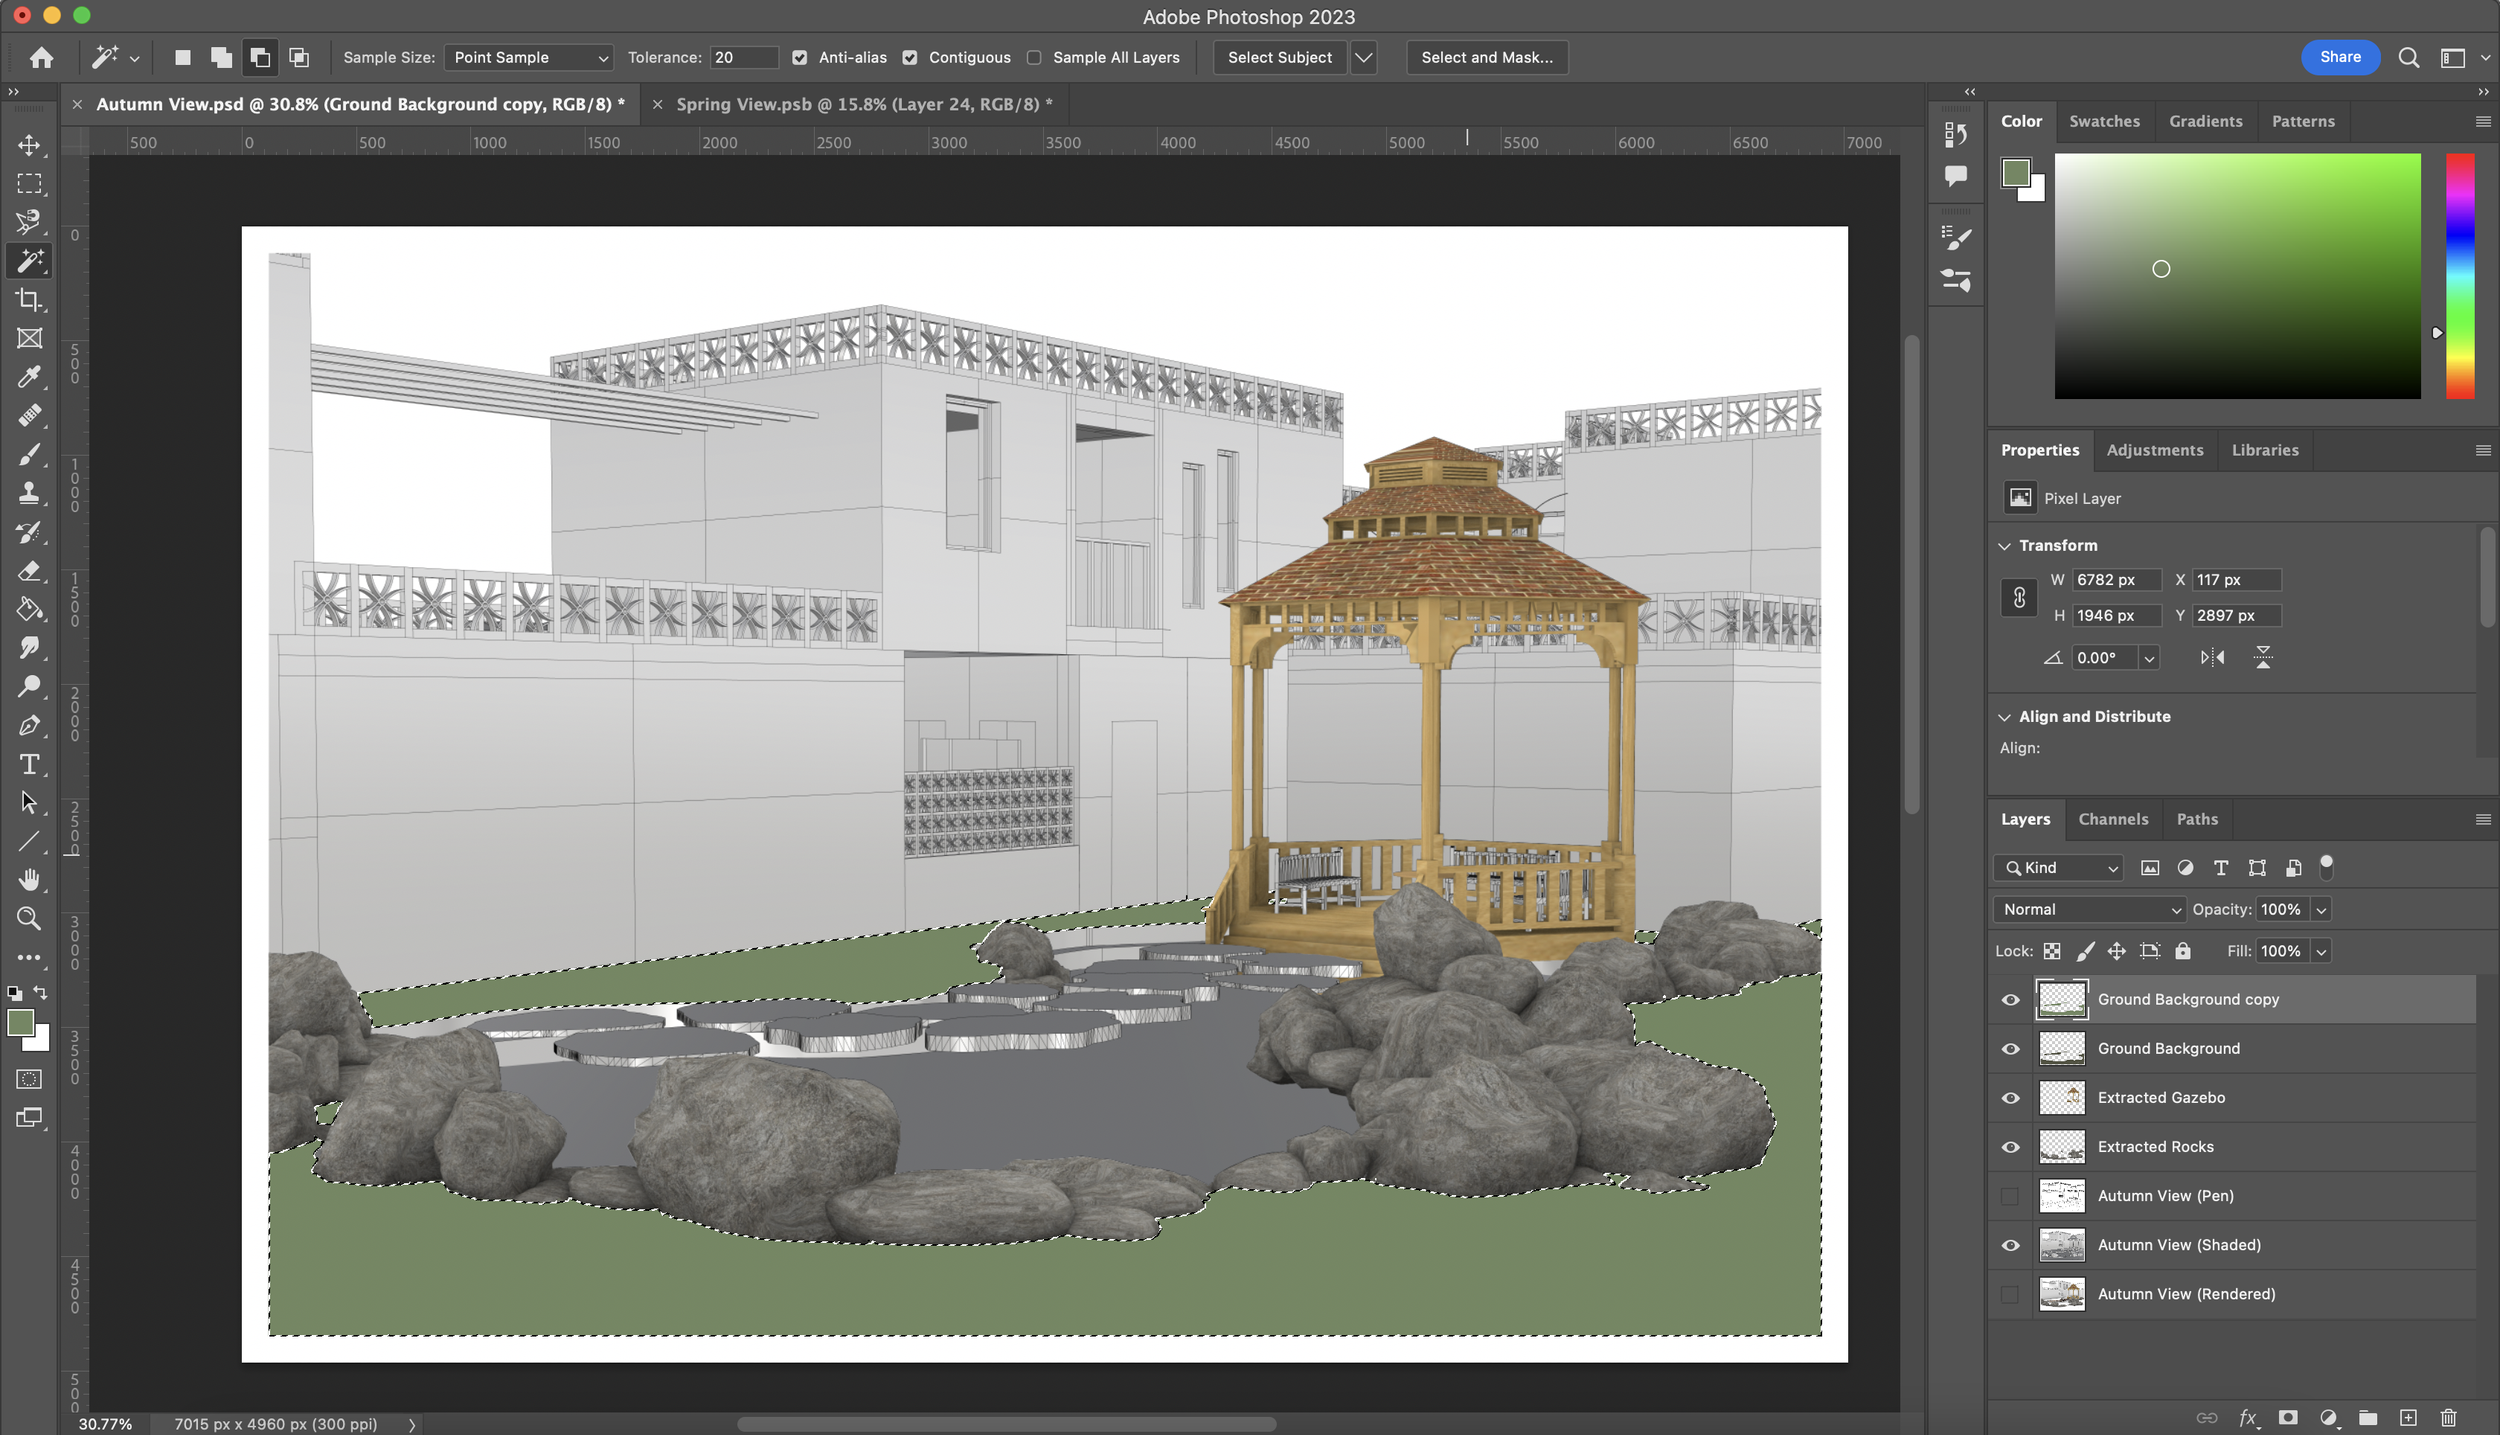Open the blend mode Normal dropdown
The image size is (2500, 1435).
pos(2089,909)
